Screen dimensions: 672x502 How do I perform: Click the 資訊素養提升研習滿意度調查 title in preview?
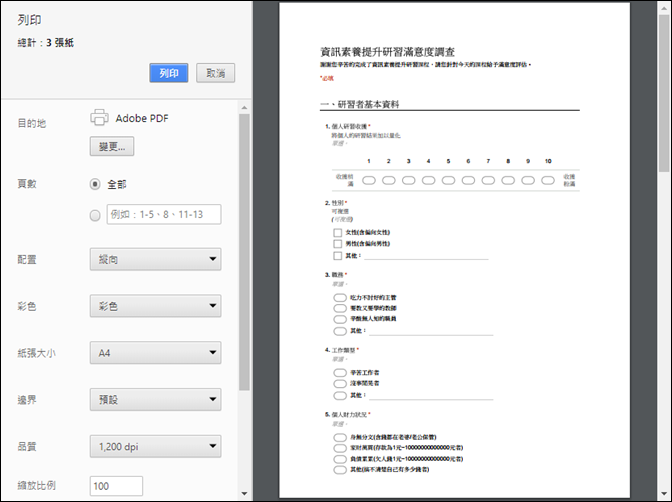(x=387, y=52)
